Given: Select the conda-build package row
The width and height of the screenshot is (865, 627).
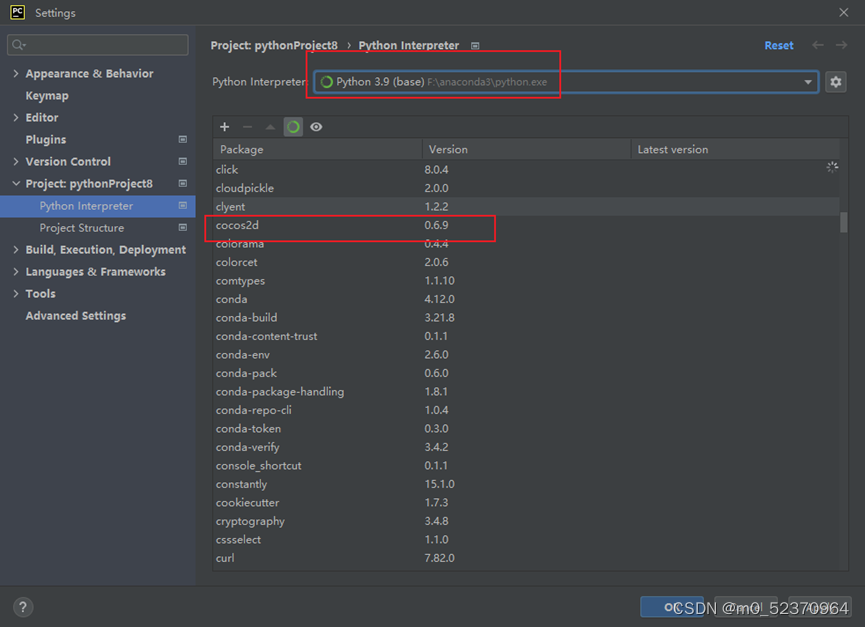Looking at the screenshot, I should pyautogui.click(x=526, y=318).
